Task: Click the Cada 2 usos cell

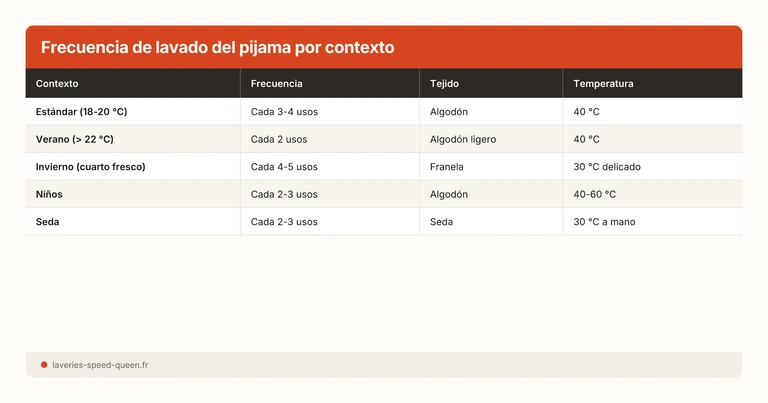Action: [278, 139]
